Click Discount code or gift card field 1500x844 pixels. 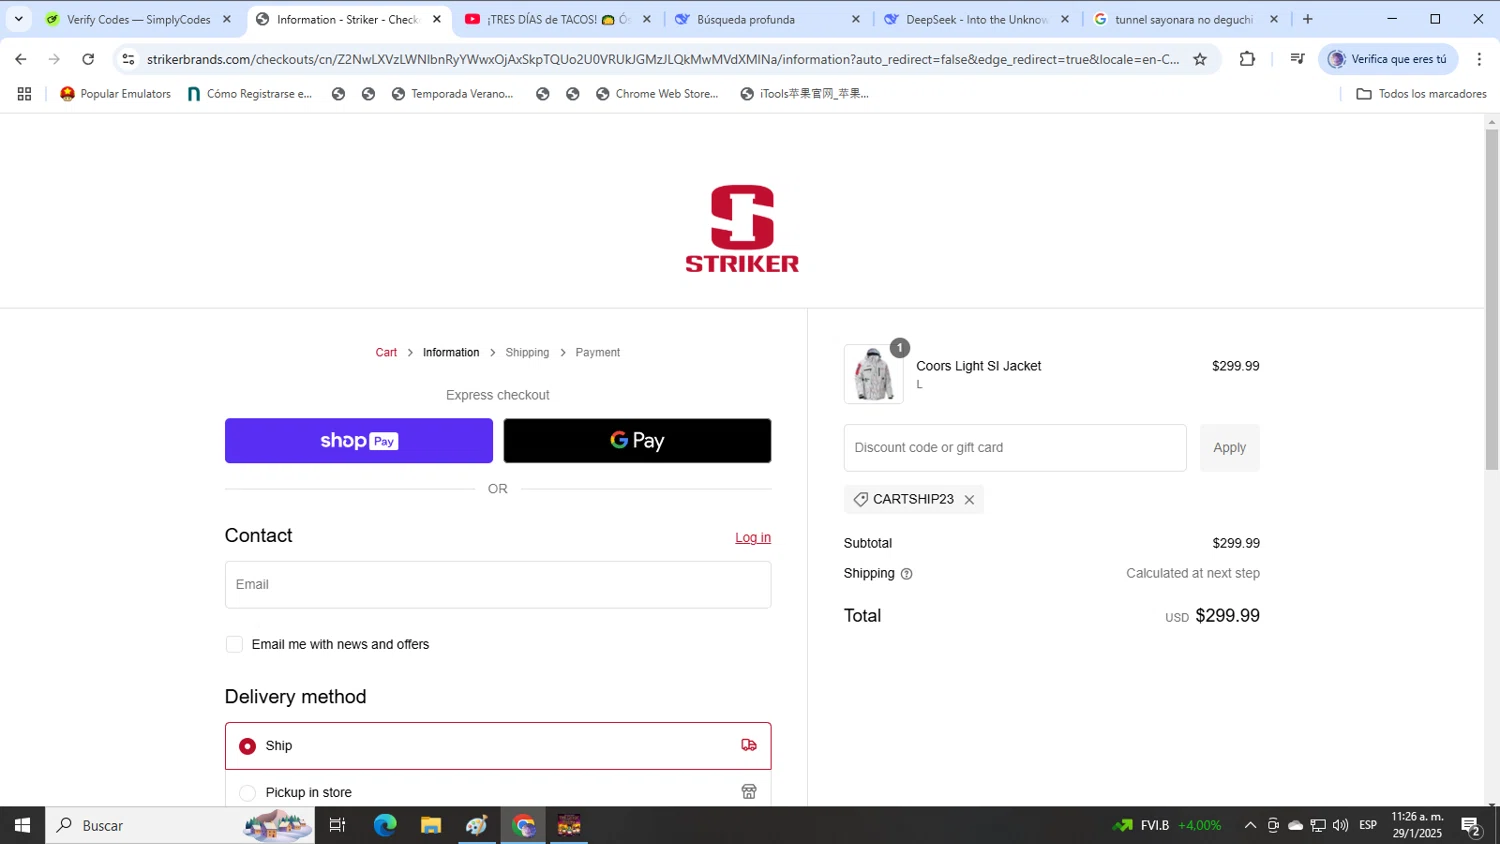click(x=1015, y=448)
